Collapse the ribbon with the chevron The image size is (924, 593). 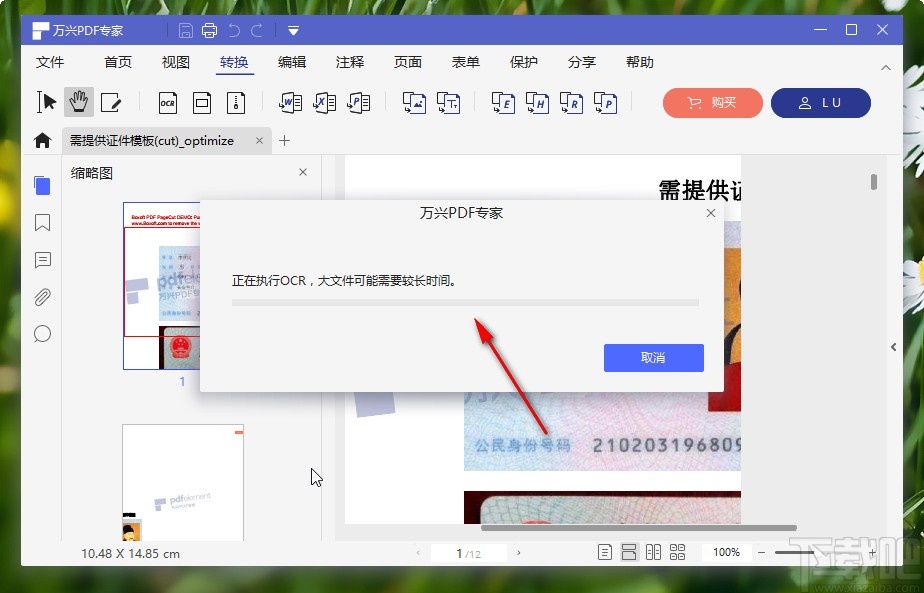886,67
